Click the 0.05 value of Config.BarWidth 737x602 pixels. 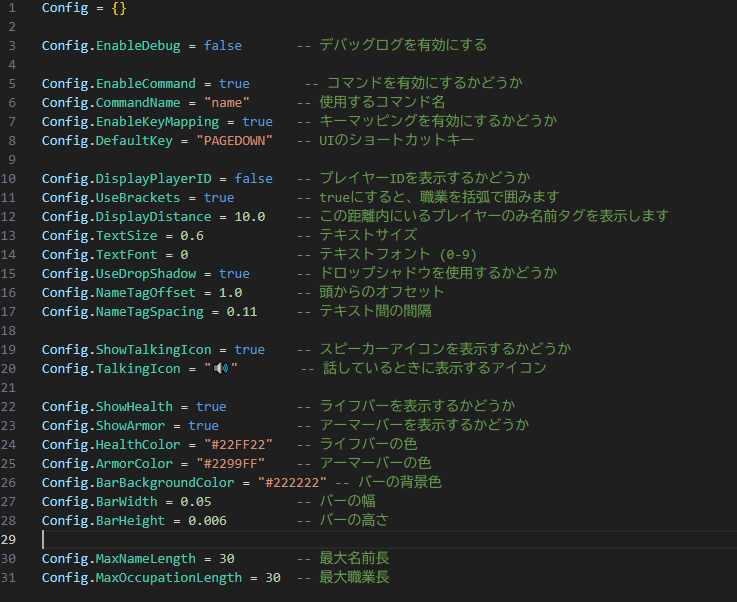coord(196,501)
